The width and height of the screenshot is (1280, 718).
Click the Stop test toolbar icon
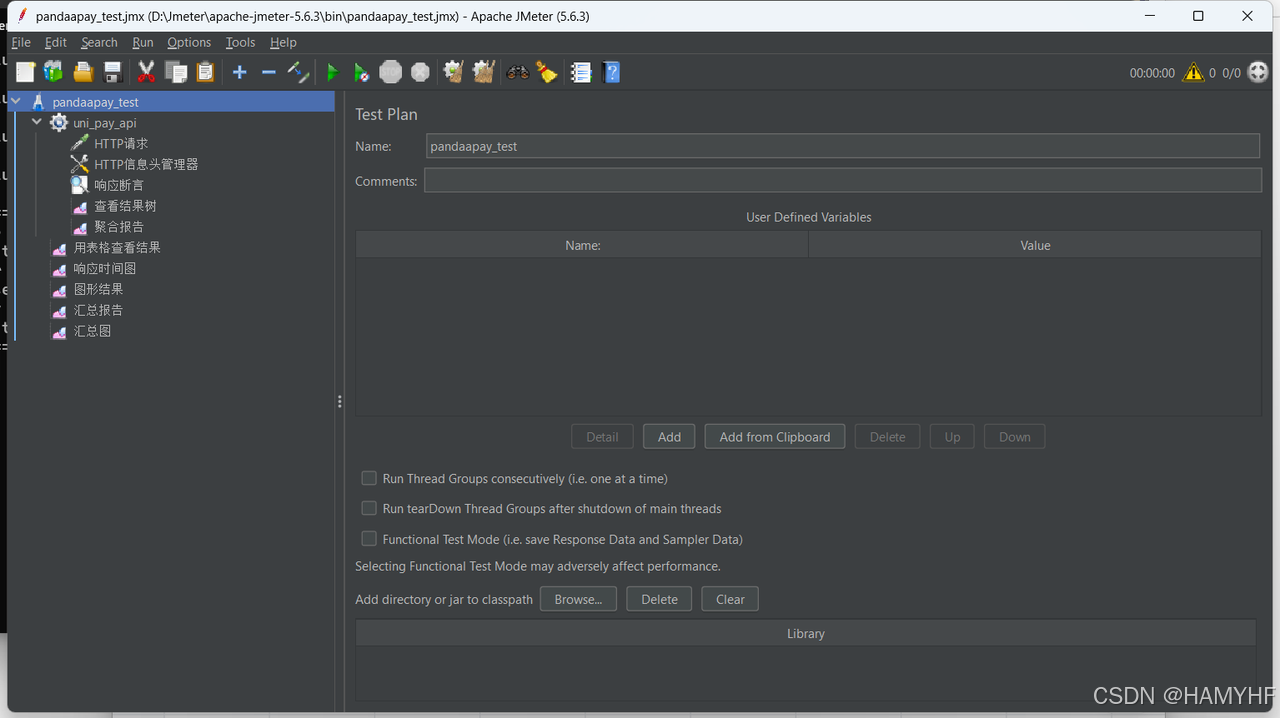pyautogui.click(x=390, y=72)
